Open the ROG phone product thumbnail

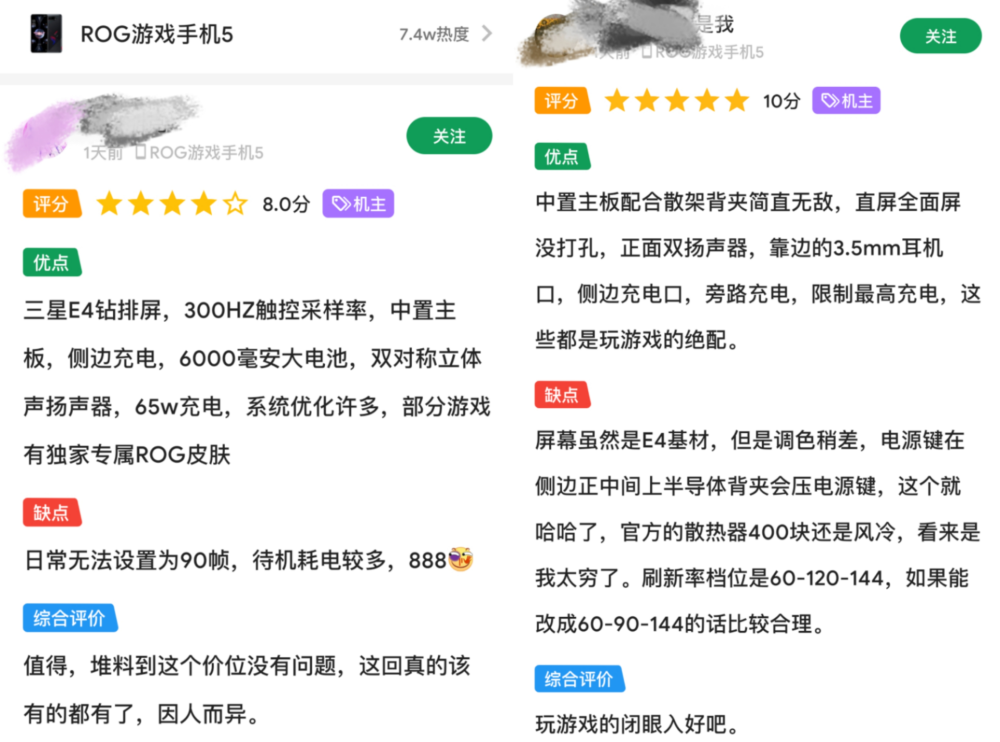tap(47, 34)
